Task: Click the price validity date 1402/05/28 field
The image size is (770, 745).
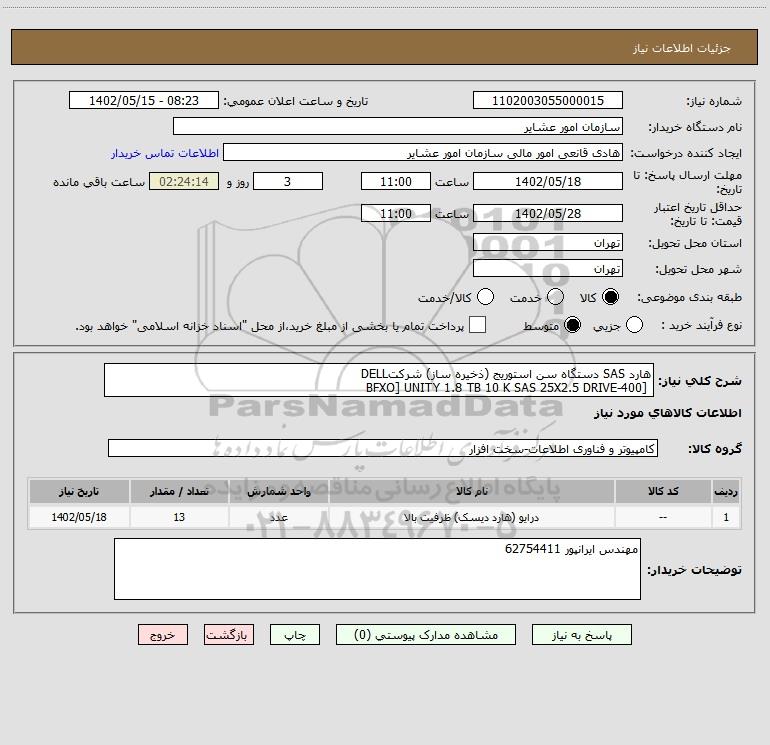Action: (548, 213)
